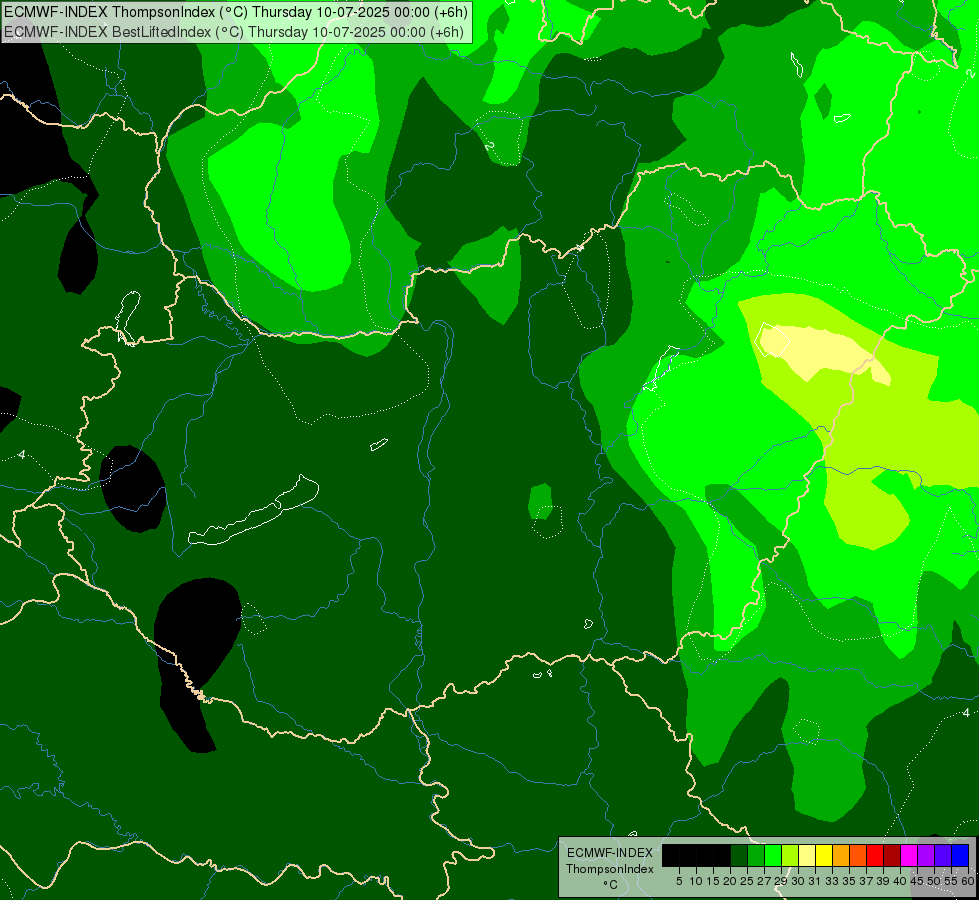Viewport: 979px width, 900px height.
Task: Click legend scale value 20
Action: pos(730,881)
